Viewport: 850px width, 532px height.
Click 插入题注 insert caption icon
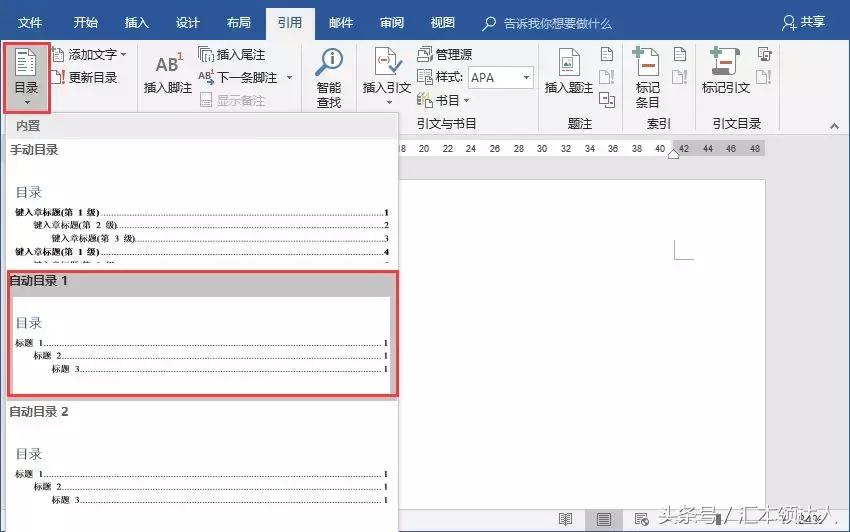[x=568, y=62]
